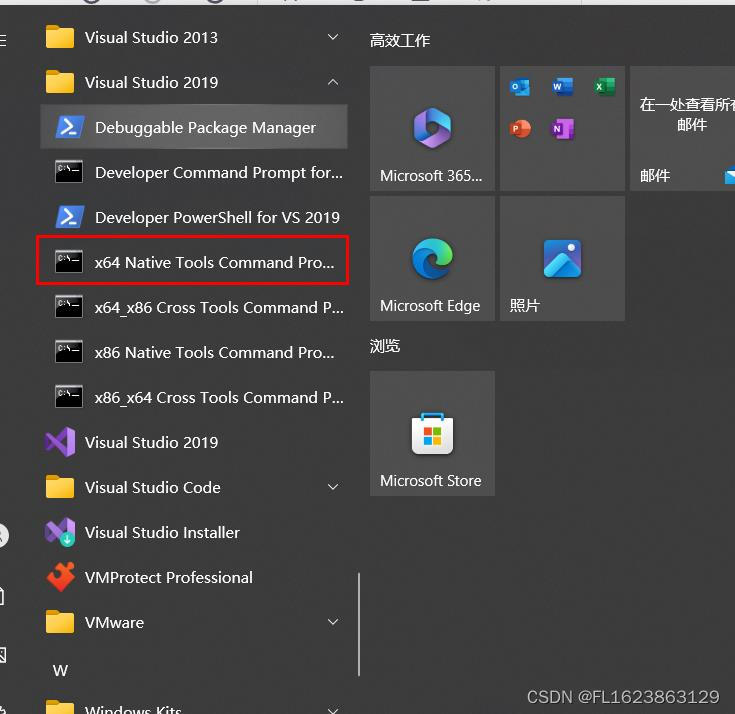Click the Visual Studio Code folder icon
The height and width of the screenshot is (714, 735).
[60, 487]
